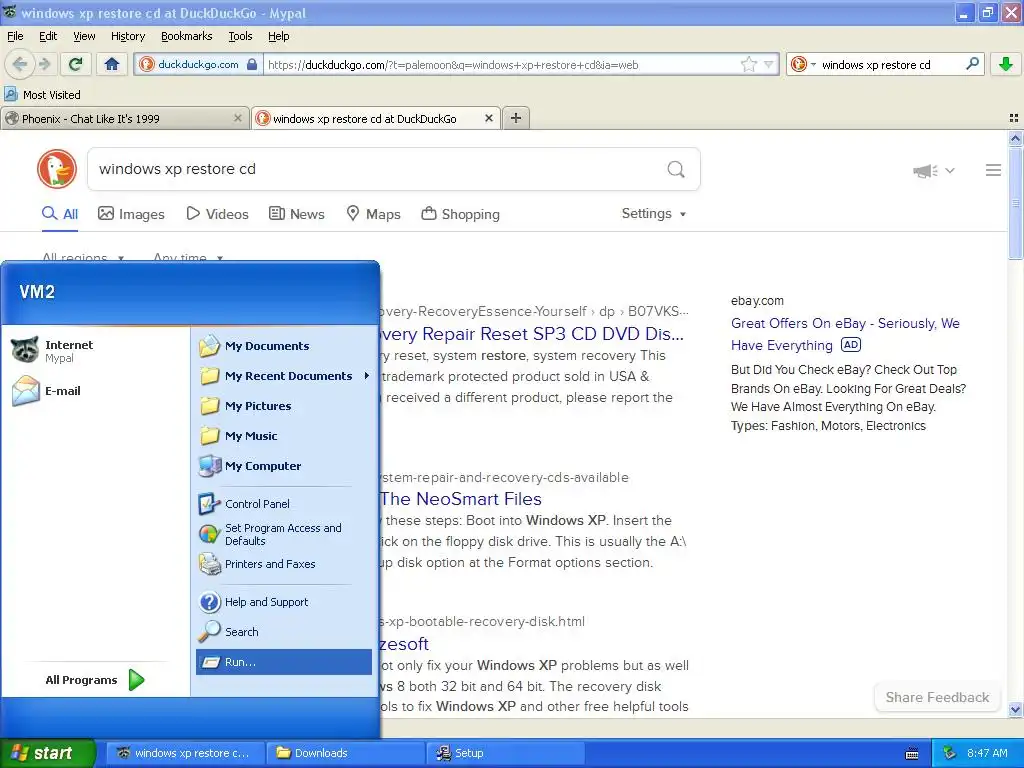Open Search from the Start menu
The width and height of the screenshot is (1024, 768).
(284, 632)
